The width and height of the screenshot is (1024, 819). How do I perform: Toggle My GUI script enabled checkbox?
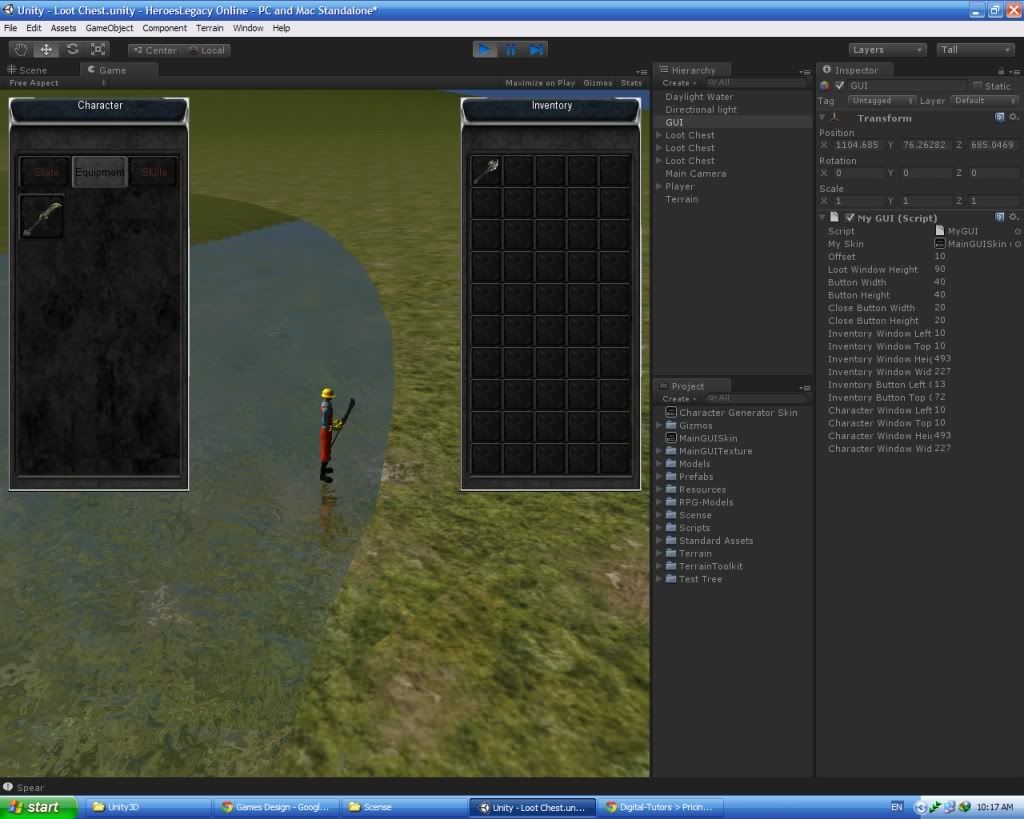[850, 217]
